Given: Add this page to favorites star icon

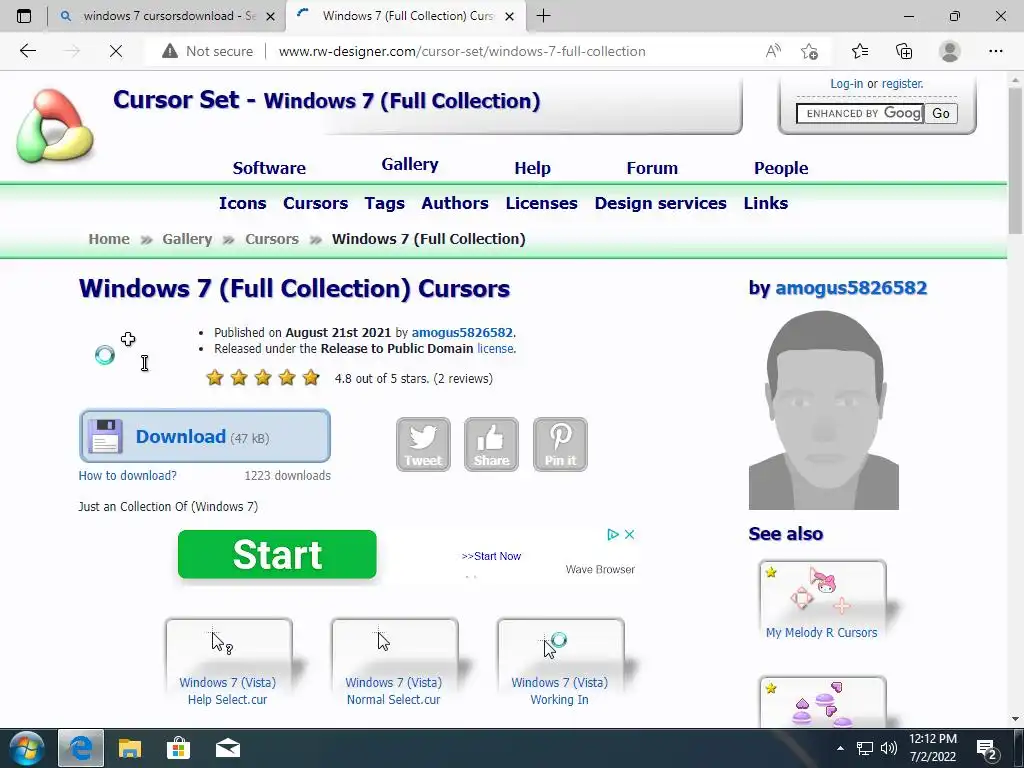Looking at the screenshot, I should (x=809, y=51).
